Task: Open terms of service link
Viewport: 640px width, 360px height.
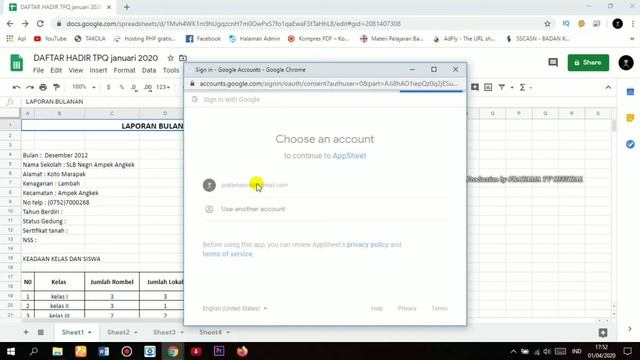Action: pos(227,254)
